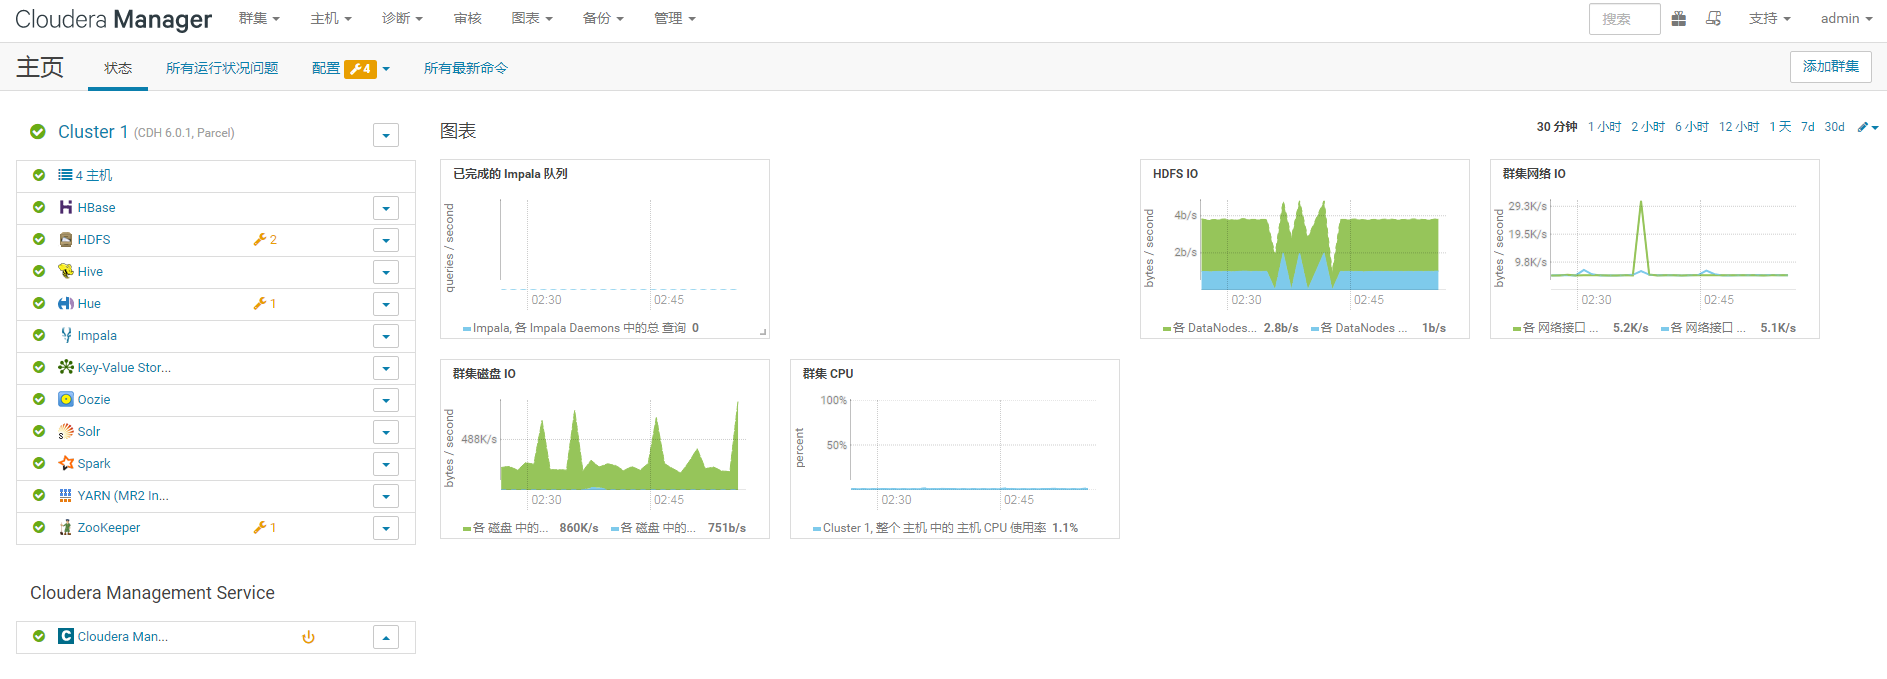This screenshot has height=679, width=1887.
Task: Open the 群集网络 IO chart title
Action: [1534, 174]
